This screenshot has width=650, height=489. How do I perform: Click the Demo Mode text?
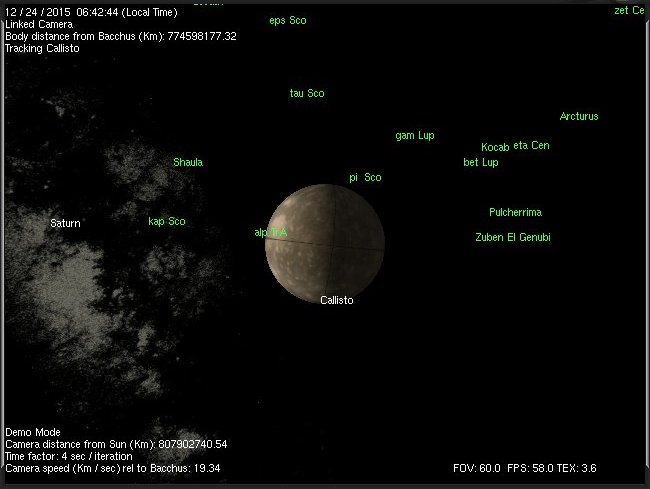click(x=33, y=432)
